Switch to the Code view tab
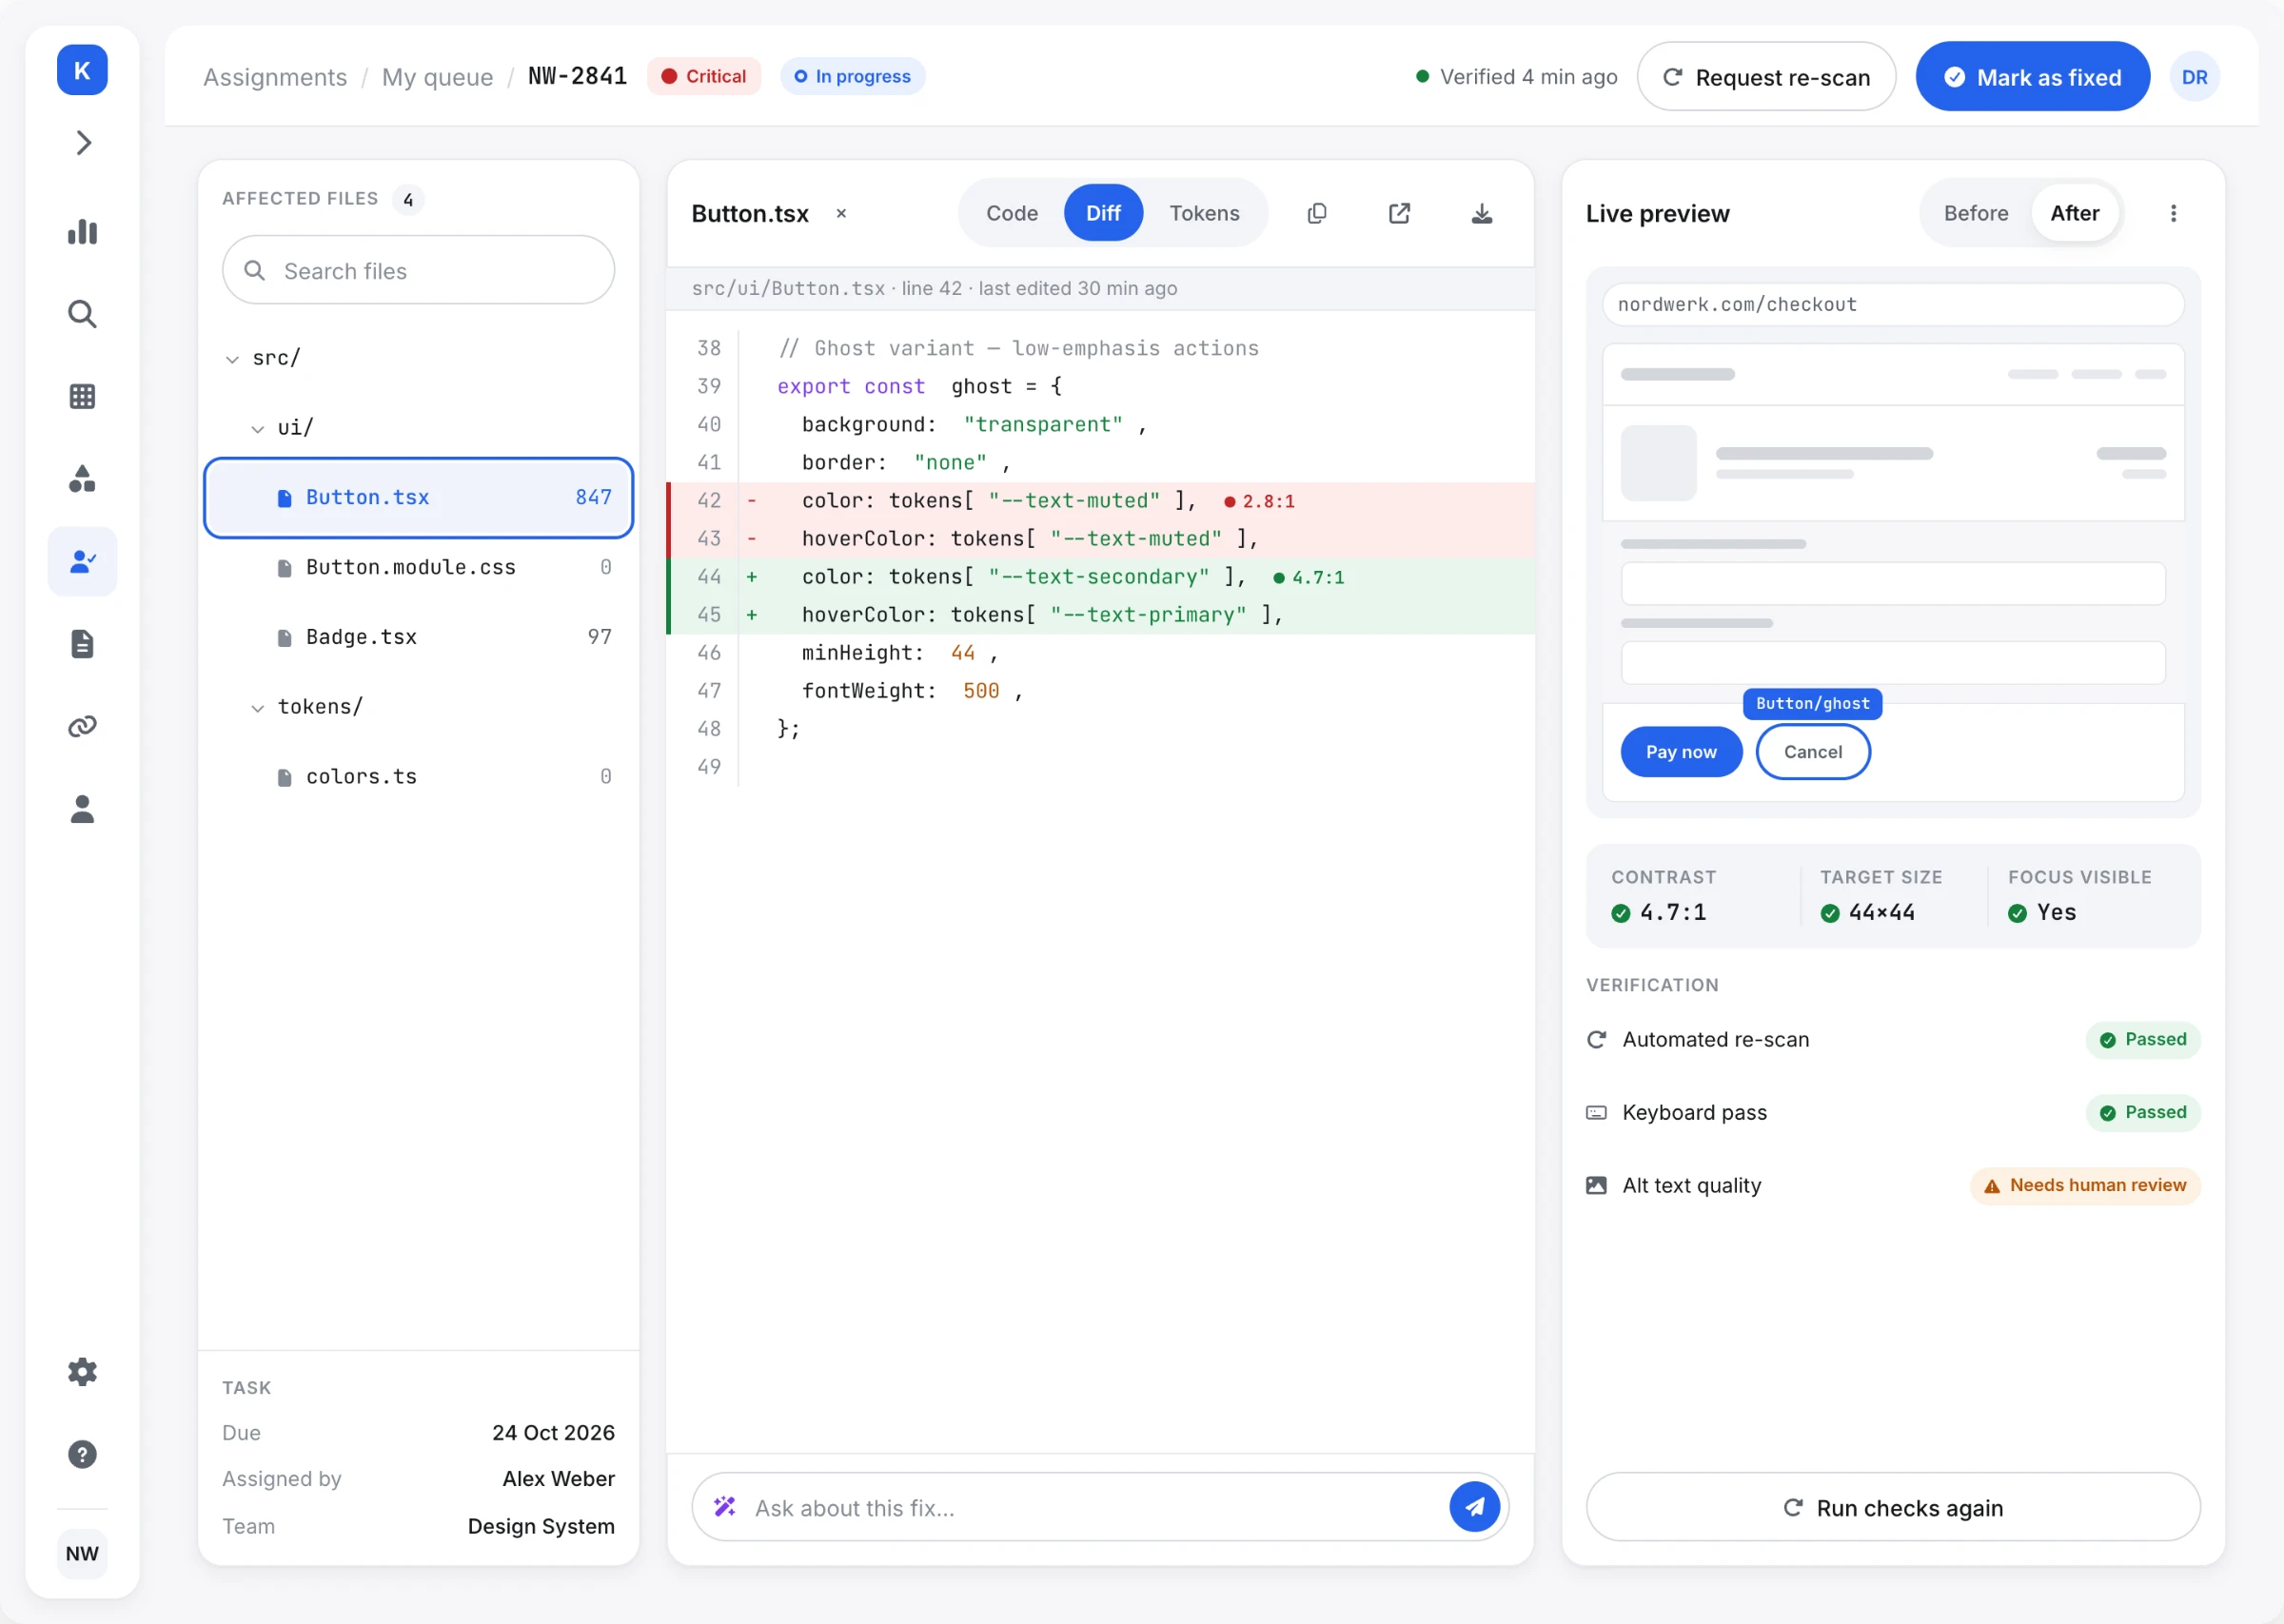Viewport: 2284px width, 1624px height. tap(1012, 213)
